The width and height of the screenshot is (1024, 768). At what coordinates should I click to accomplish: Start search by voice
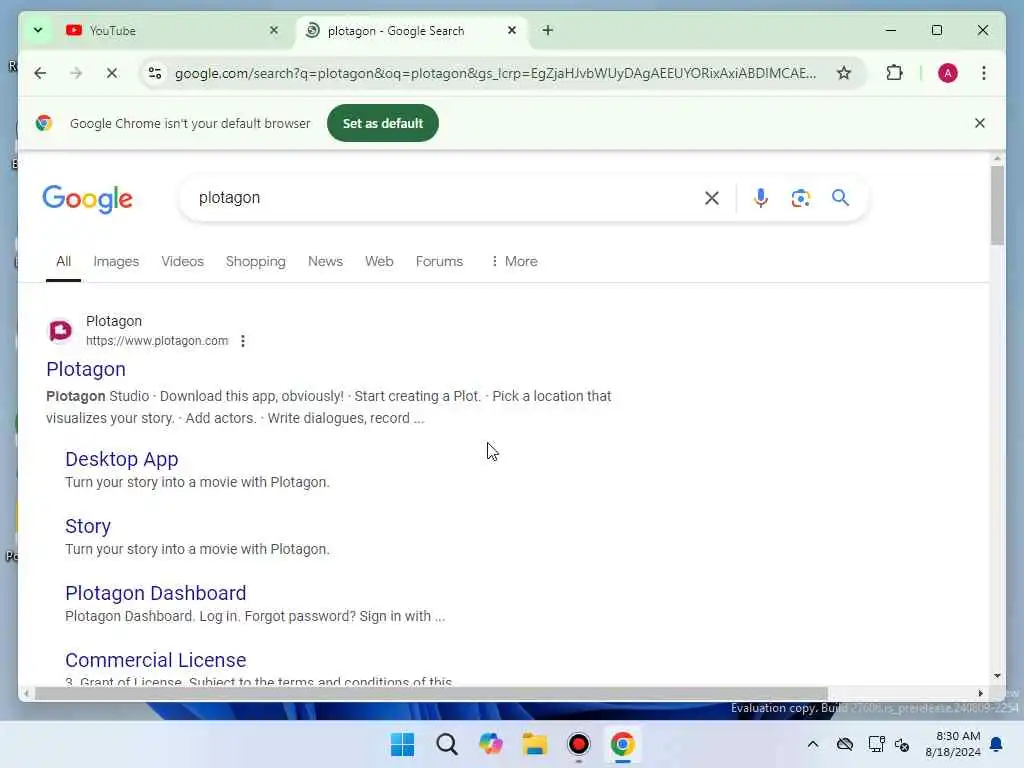point(760,198)
